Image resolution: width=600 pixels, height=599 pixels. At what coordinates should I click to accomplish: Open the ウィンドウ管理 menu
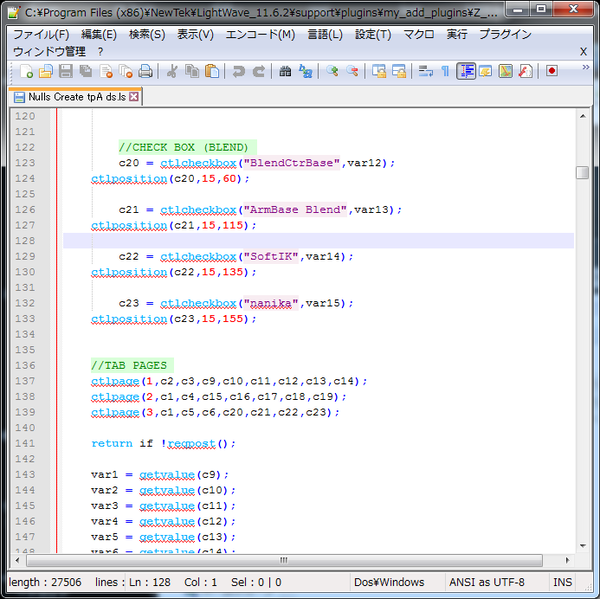[49, 51]
